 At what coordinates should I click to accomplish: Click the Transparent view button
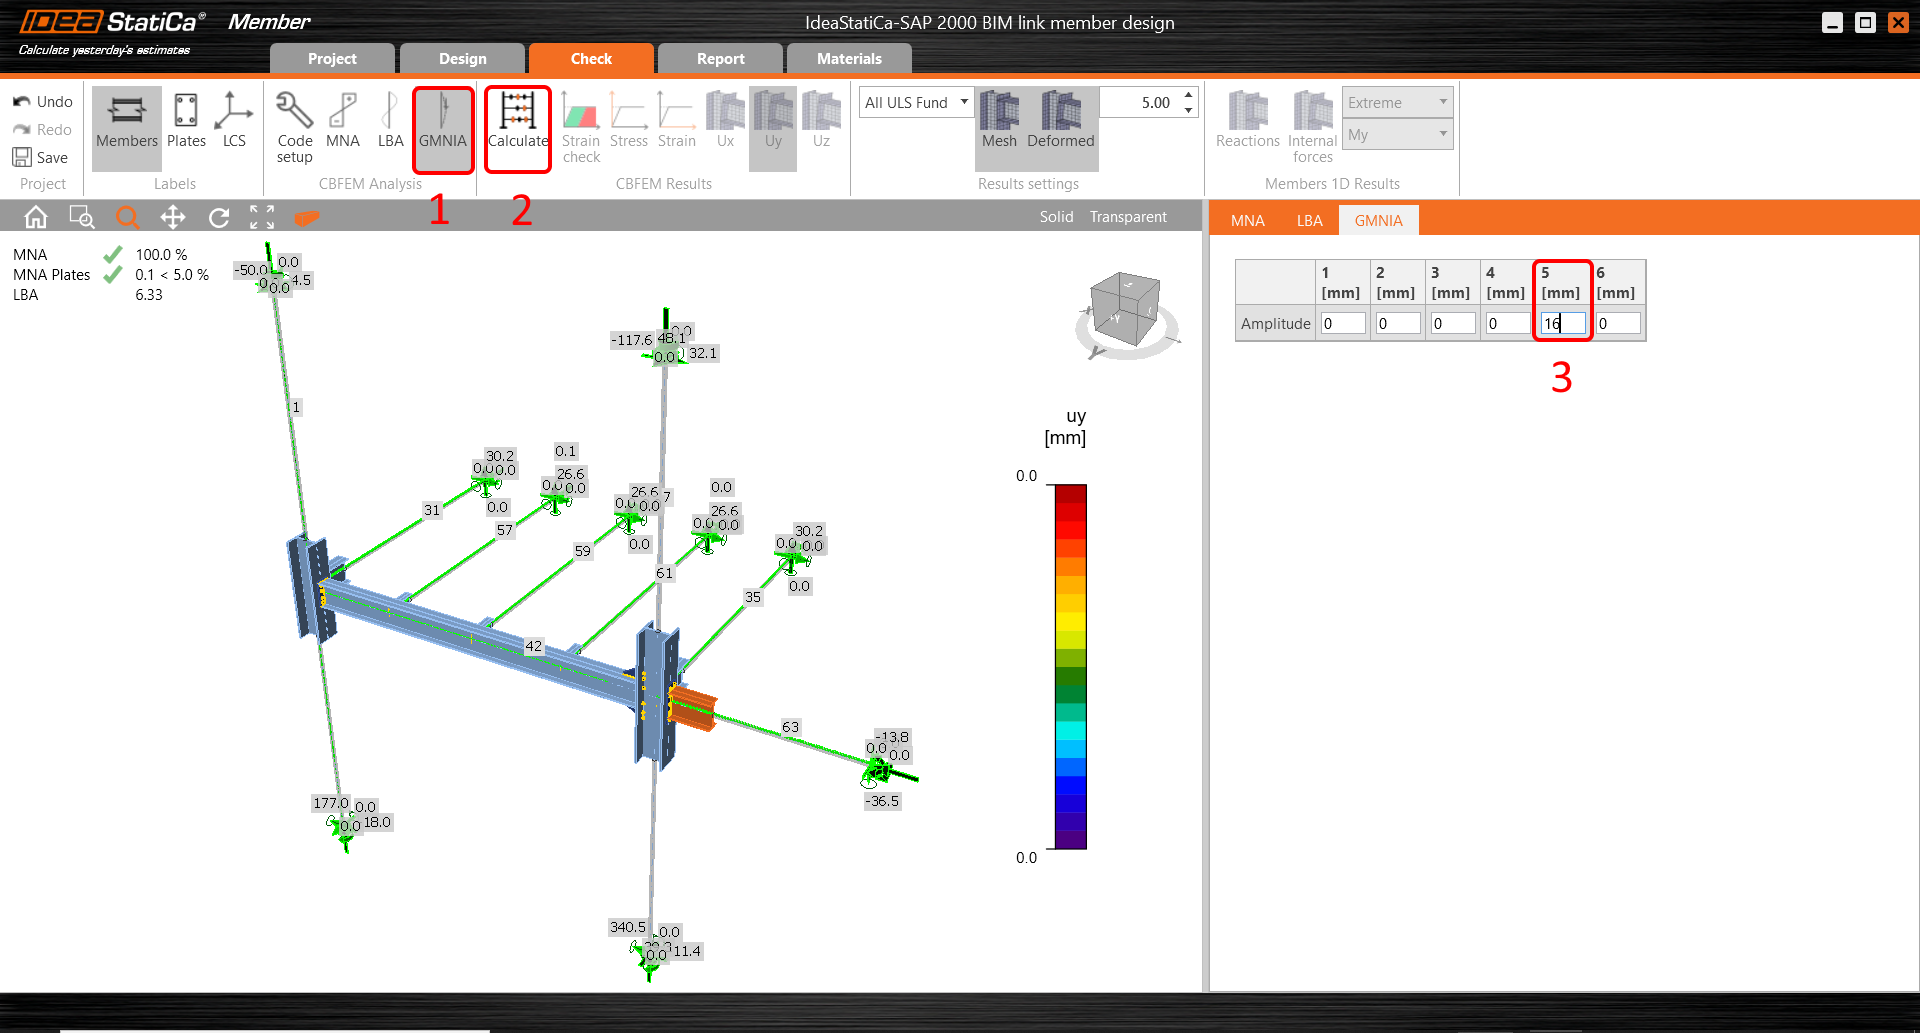click(1128, 217)
